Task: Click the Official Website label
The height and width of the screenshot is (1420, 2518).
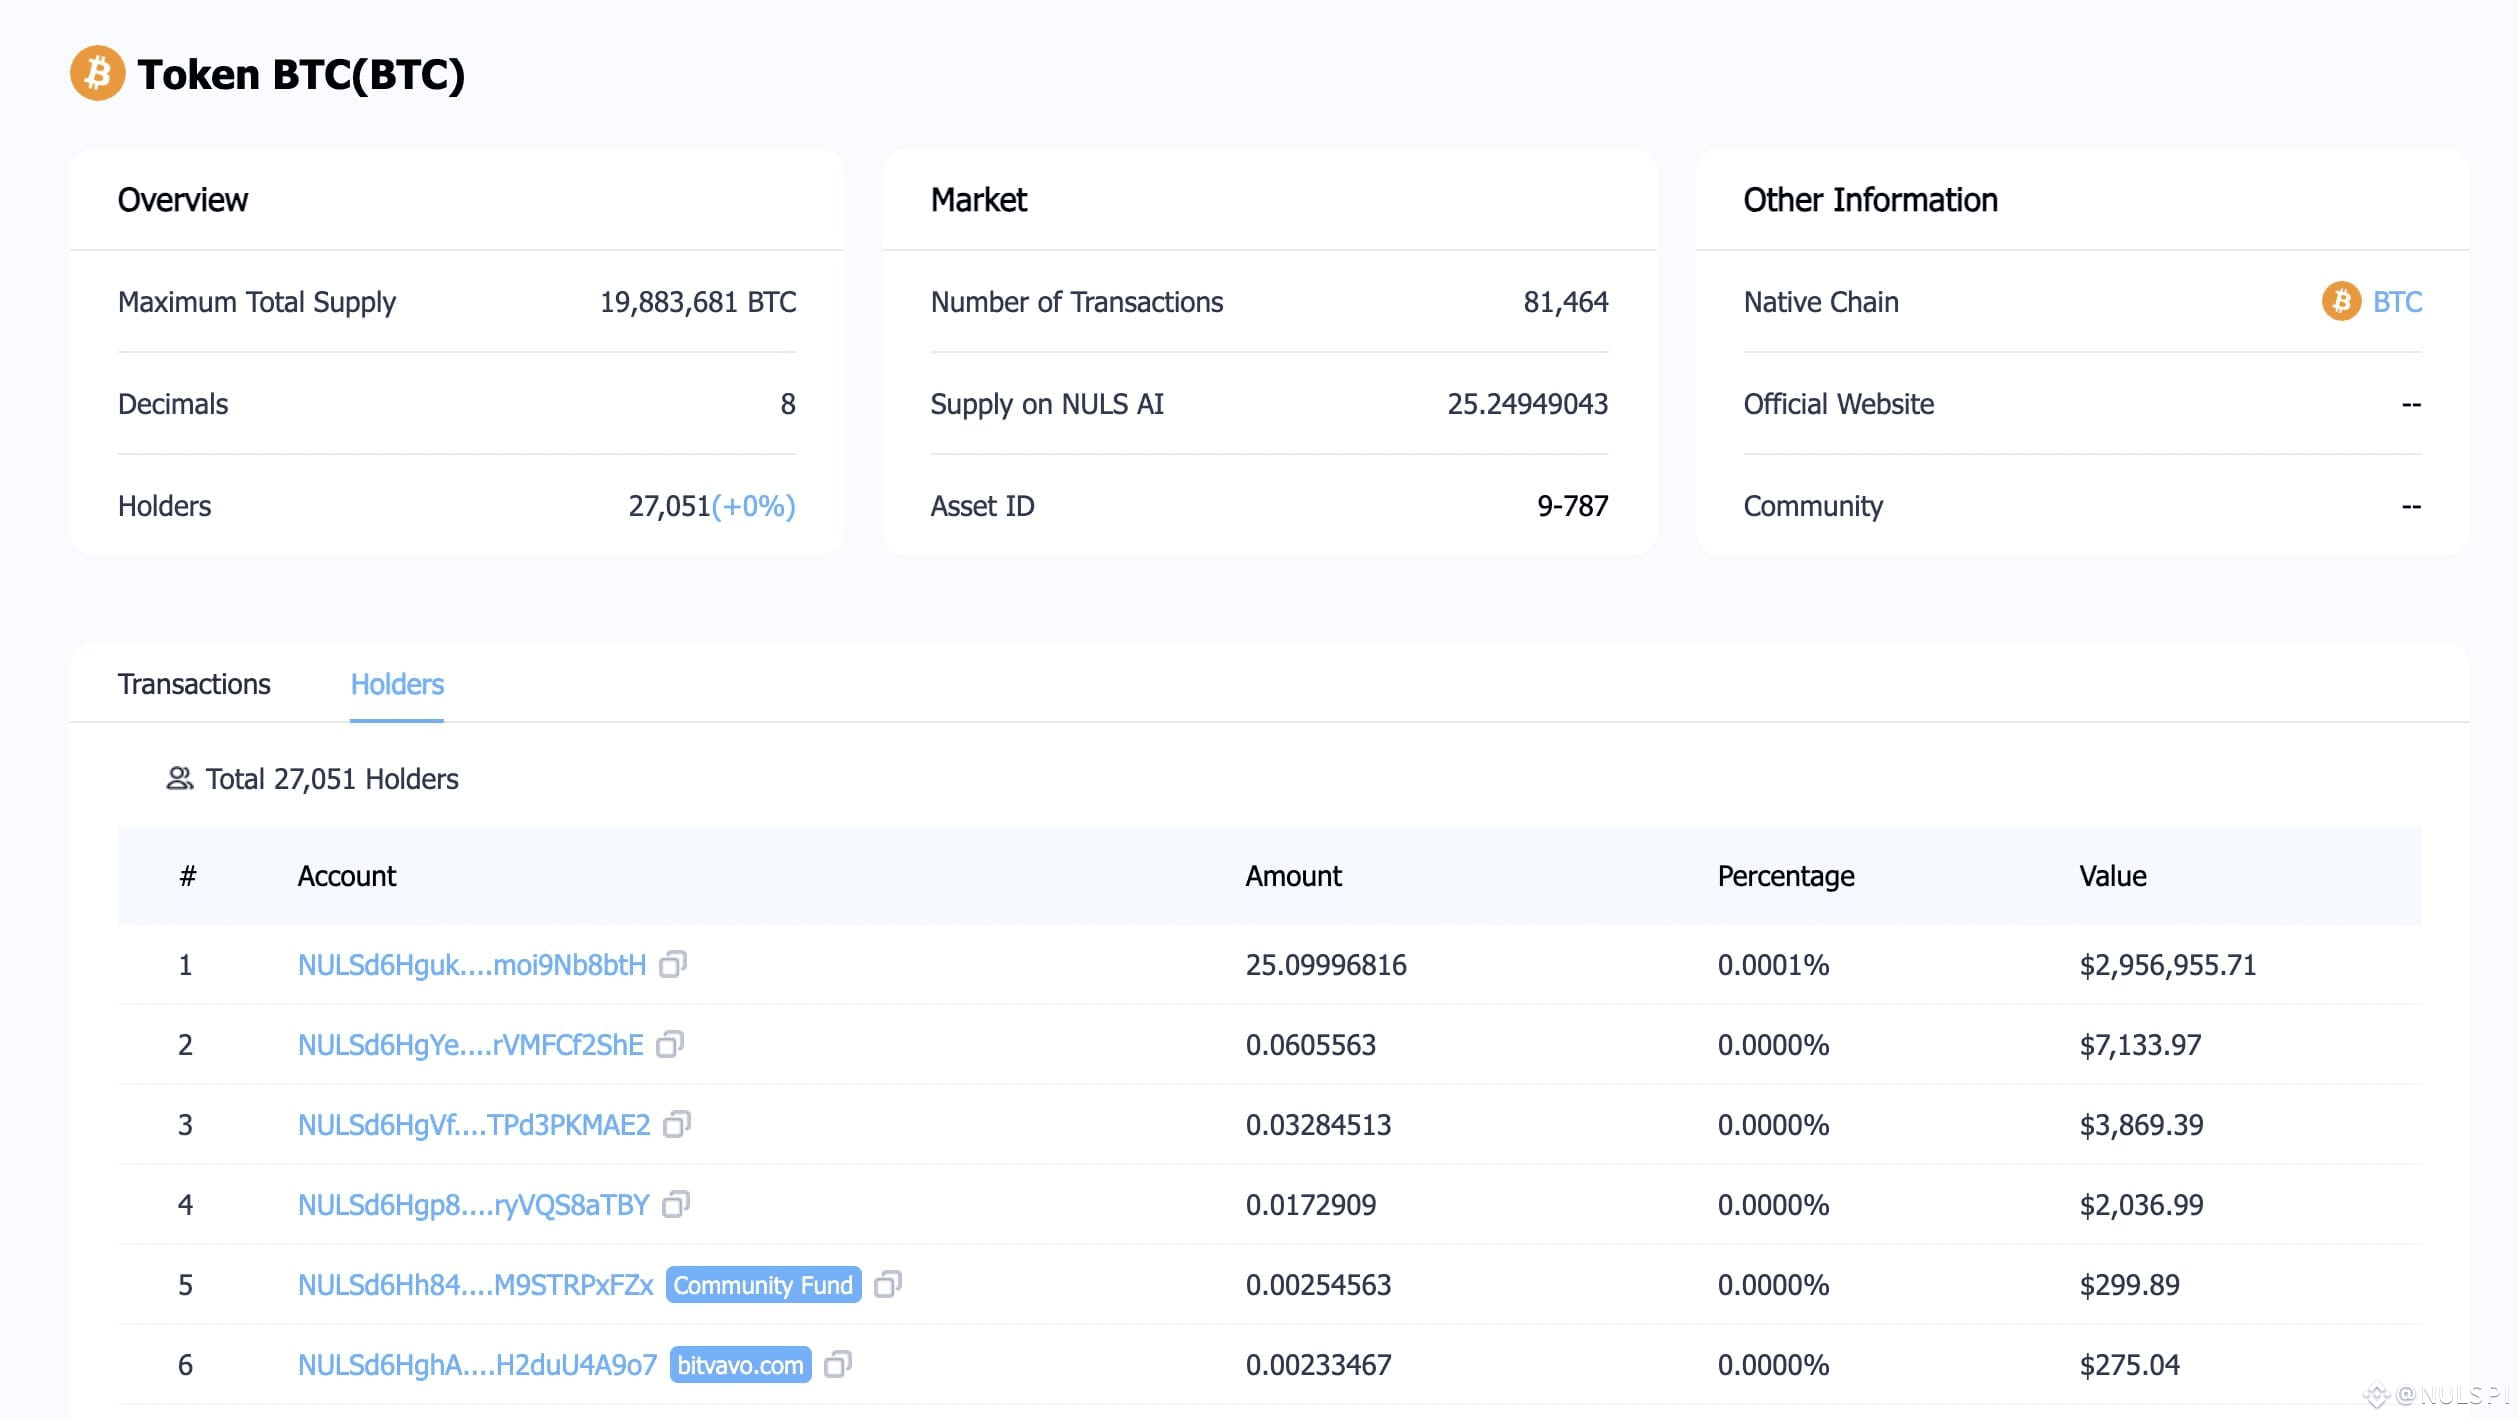Action: 1838,404
